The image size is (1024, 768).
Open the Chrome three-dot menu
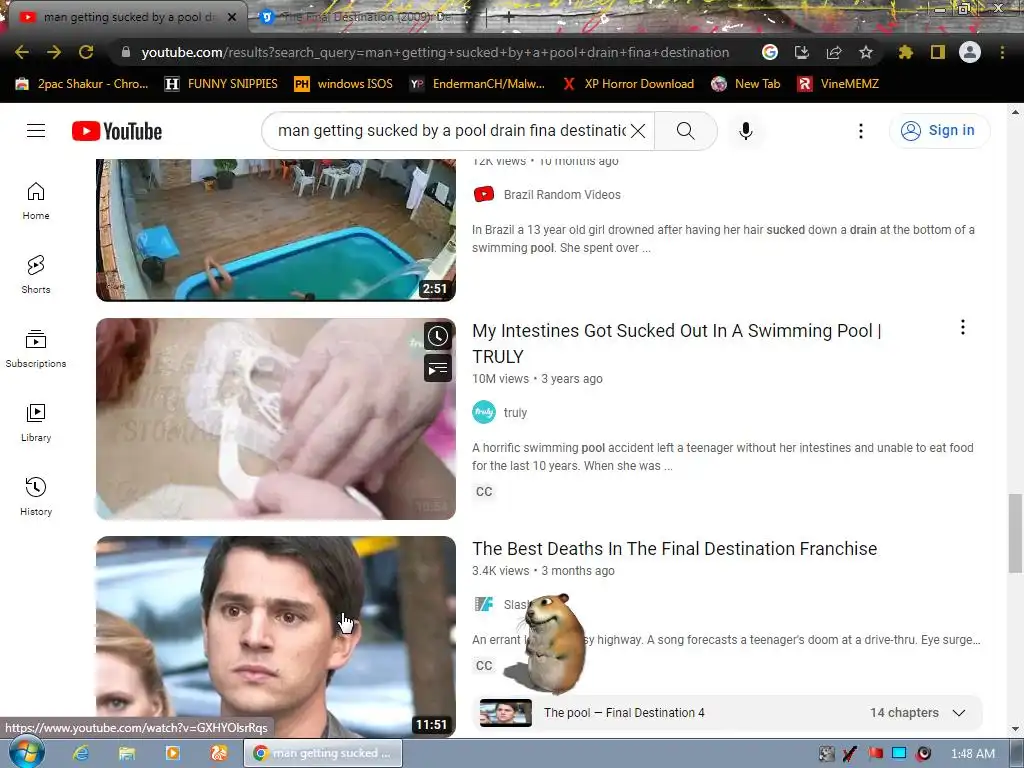click(1002, 52)
